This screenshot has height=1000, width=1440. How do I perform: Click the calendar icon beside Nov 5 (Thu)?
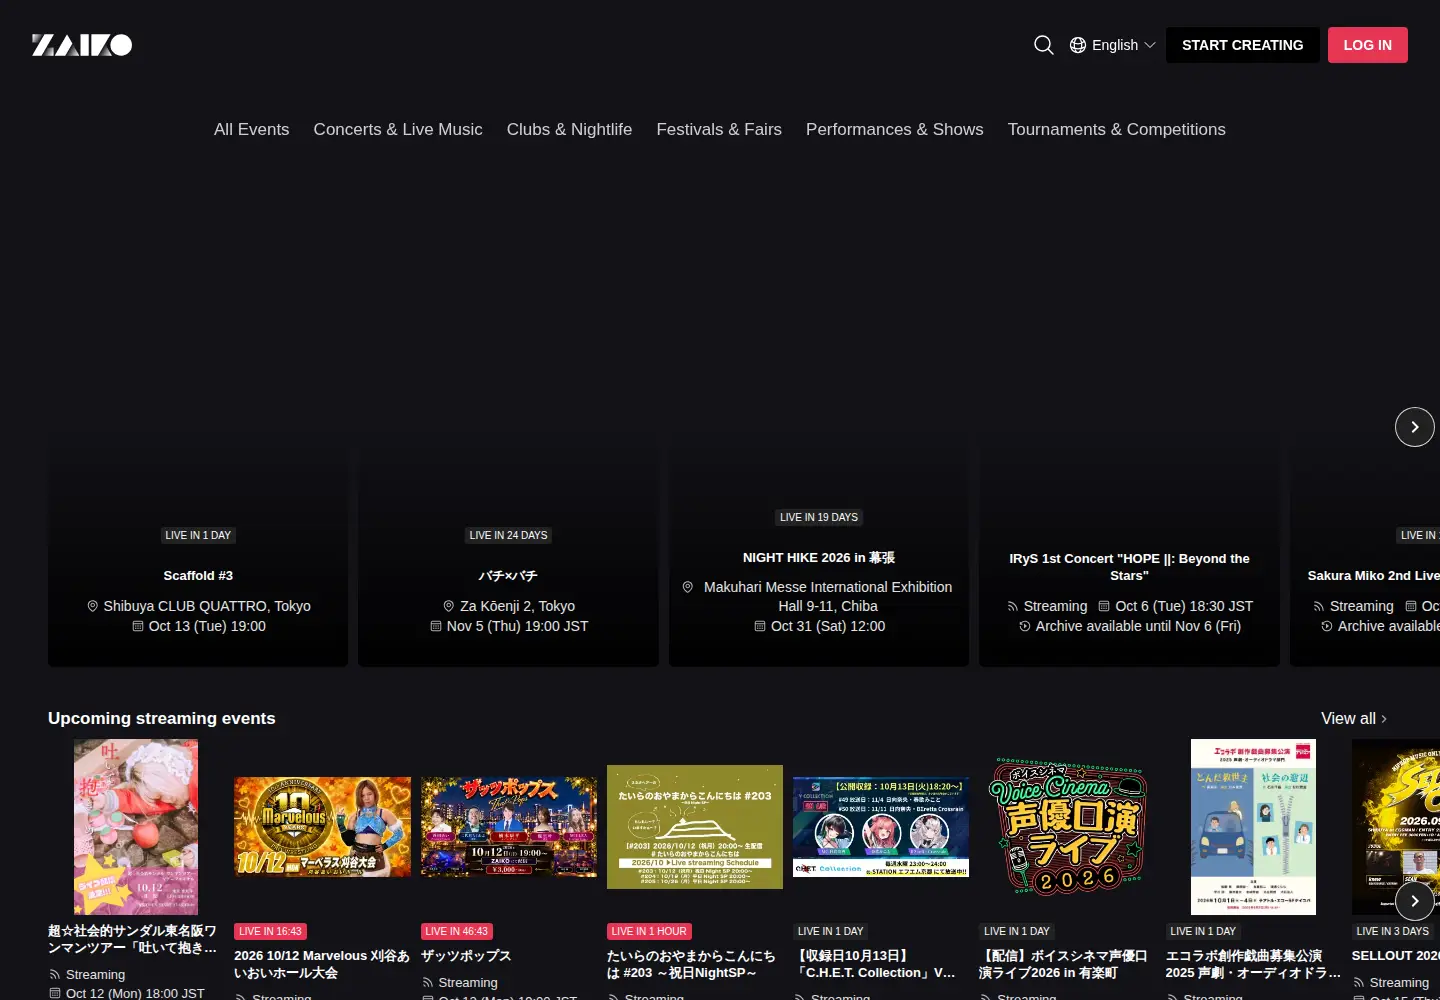coord(436,626)
